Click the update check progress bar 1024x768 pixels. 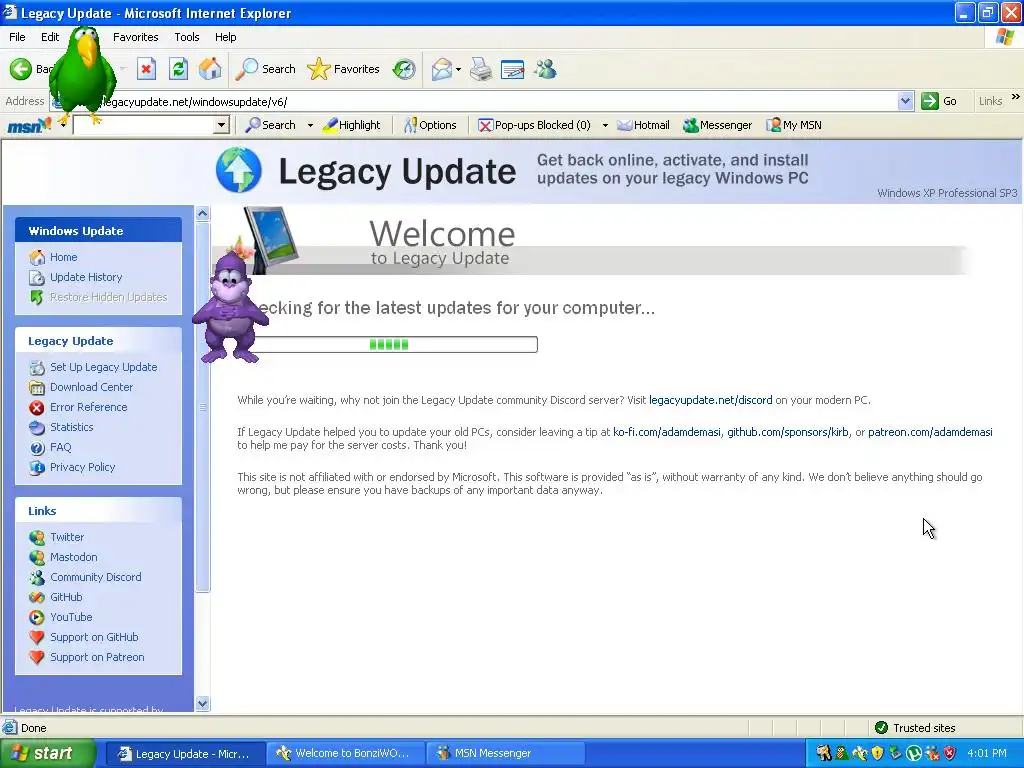tap(390, 344)
